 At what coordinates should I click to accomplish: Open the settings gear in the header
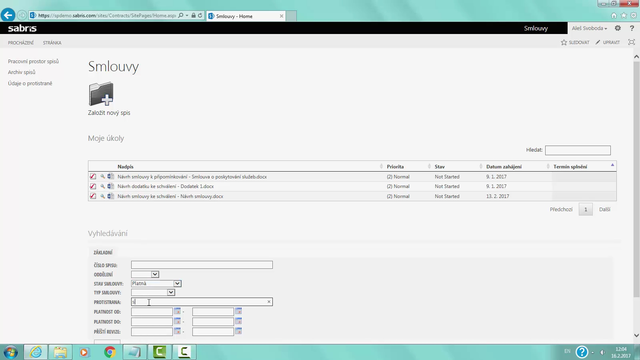pos(618,28)
